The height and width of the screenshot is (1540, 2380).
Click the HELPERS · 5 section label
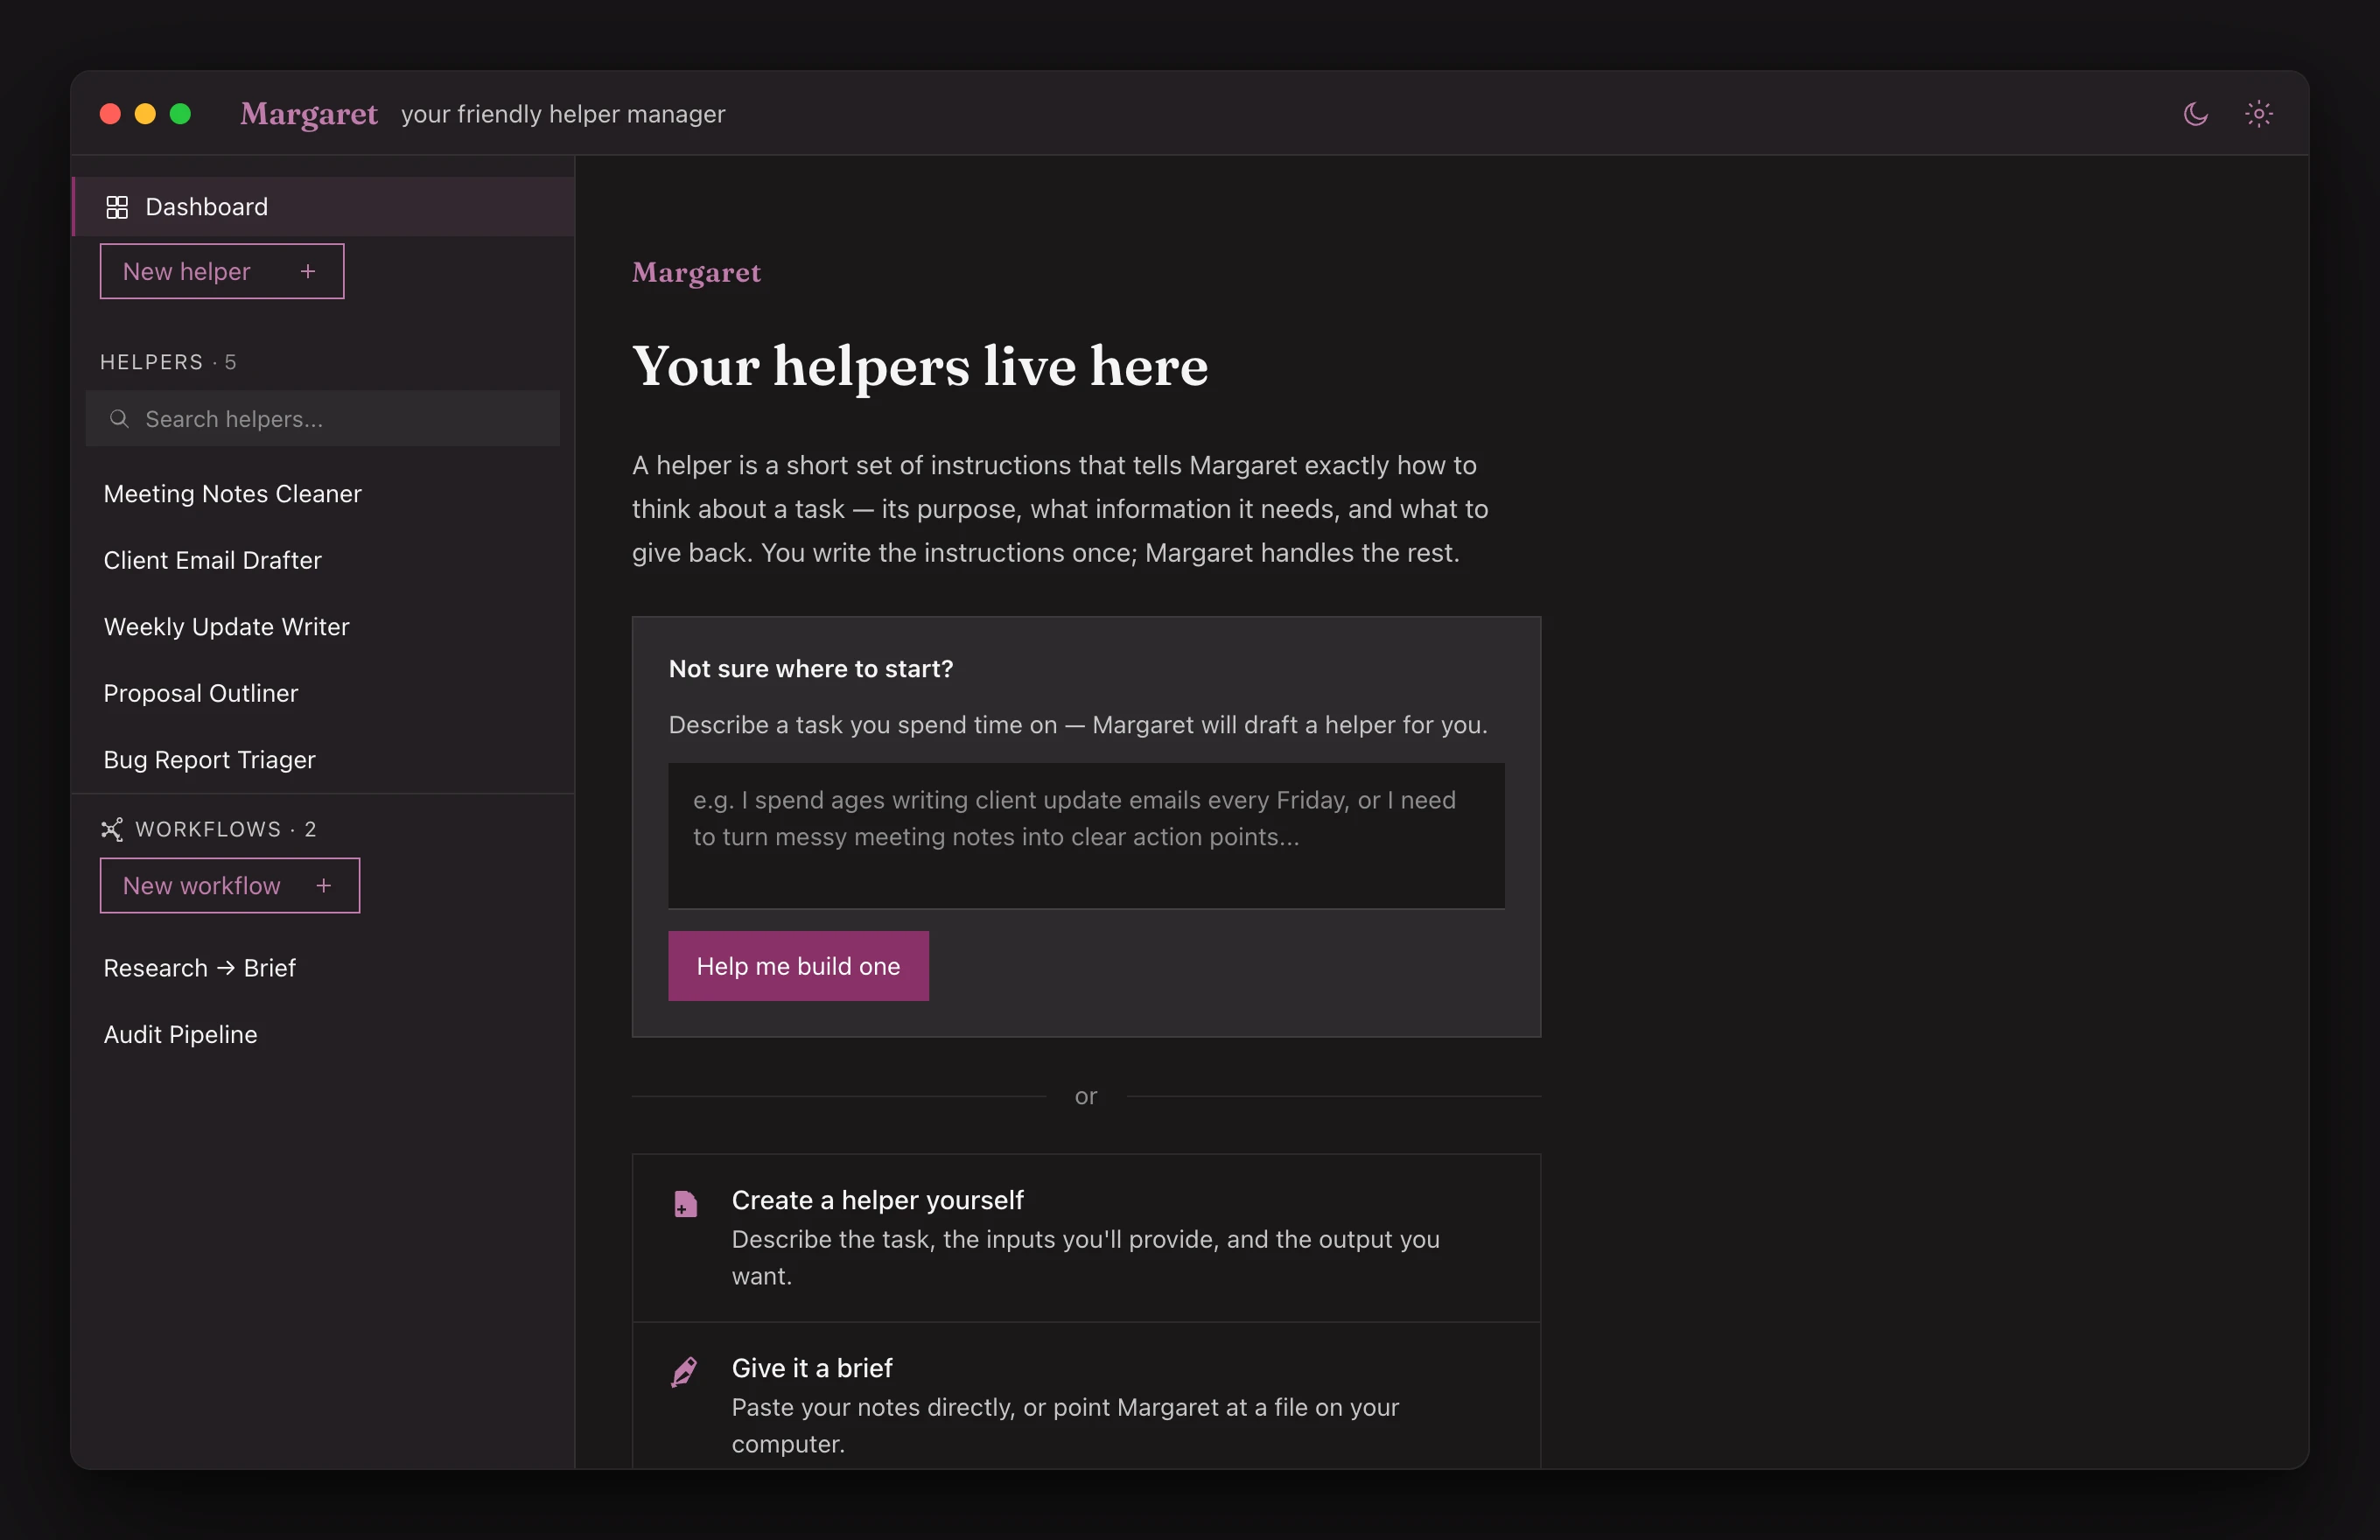(x=168, y=362)
